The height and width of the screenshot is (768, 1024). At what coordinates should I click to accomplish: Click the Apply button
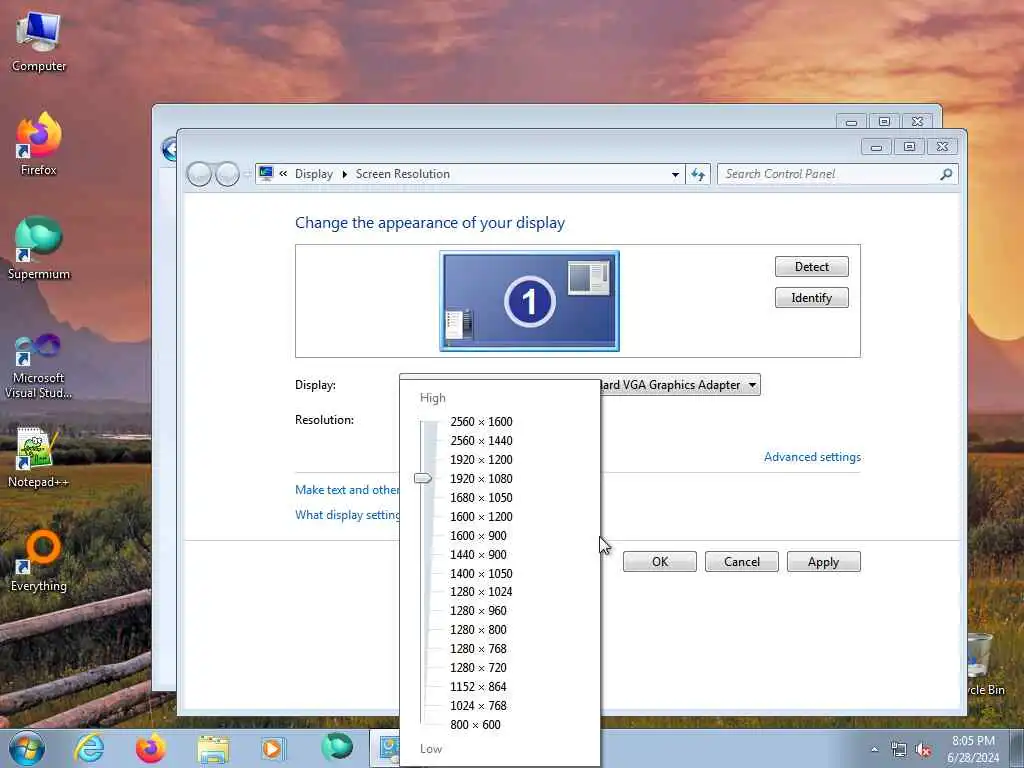coord(824,562)
